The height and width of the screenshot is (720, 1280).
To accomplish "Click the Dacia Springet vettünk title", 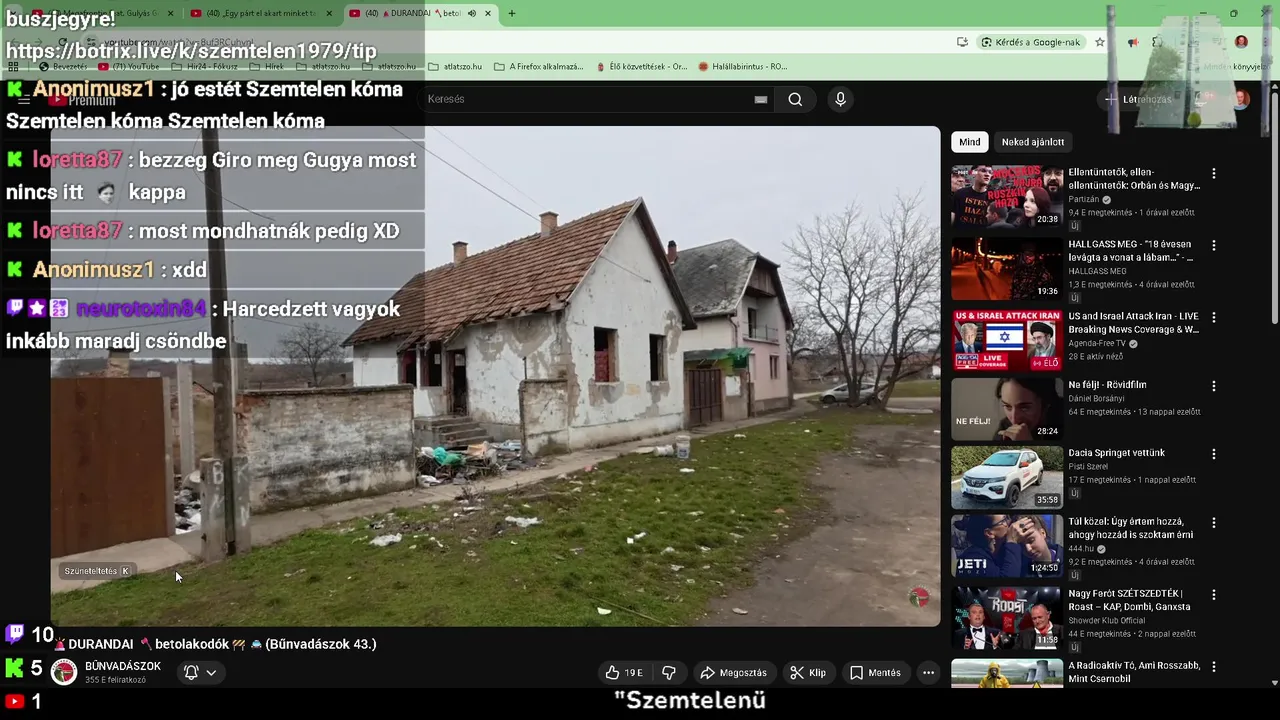I will pos(1117,453).
